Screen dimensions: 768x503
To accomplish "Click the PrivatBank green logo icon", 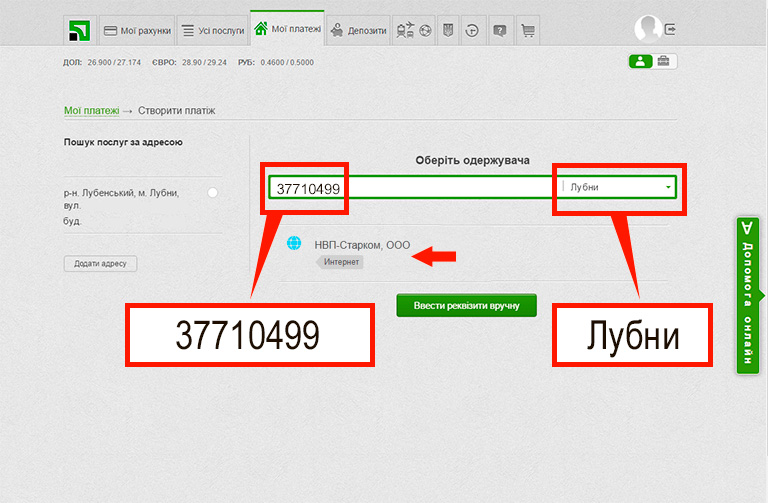I will point(79,31).
